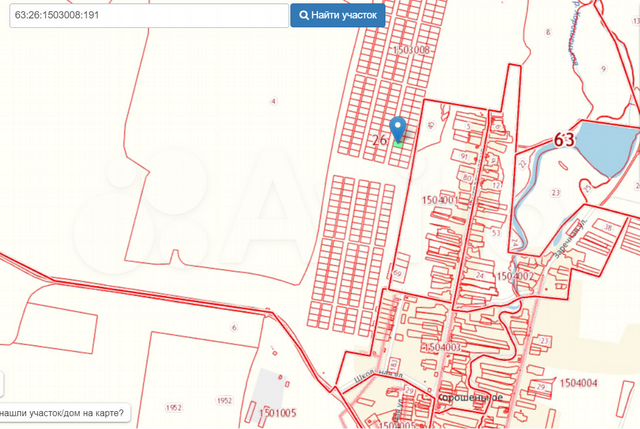The height and width of the screenshot is (429, 640).
Task: Open 'нашли участок/дом на карте?' prompt
Action: 64,413
